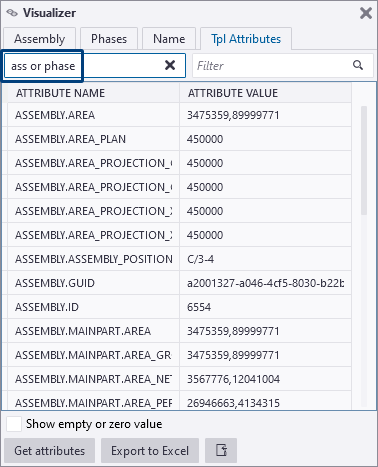Click the Filter magnifier icon

pyautogui.click(x=358, y=65)
